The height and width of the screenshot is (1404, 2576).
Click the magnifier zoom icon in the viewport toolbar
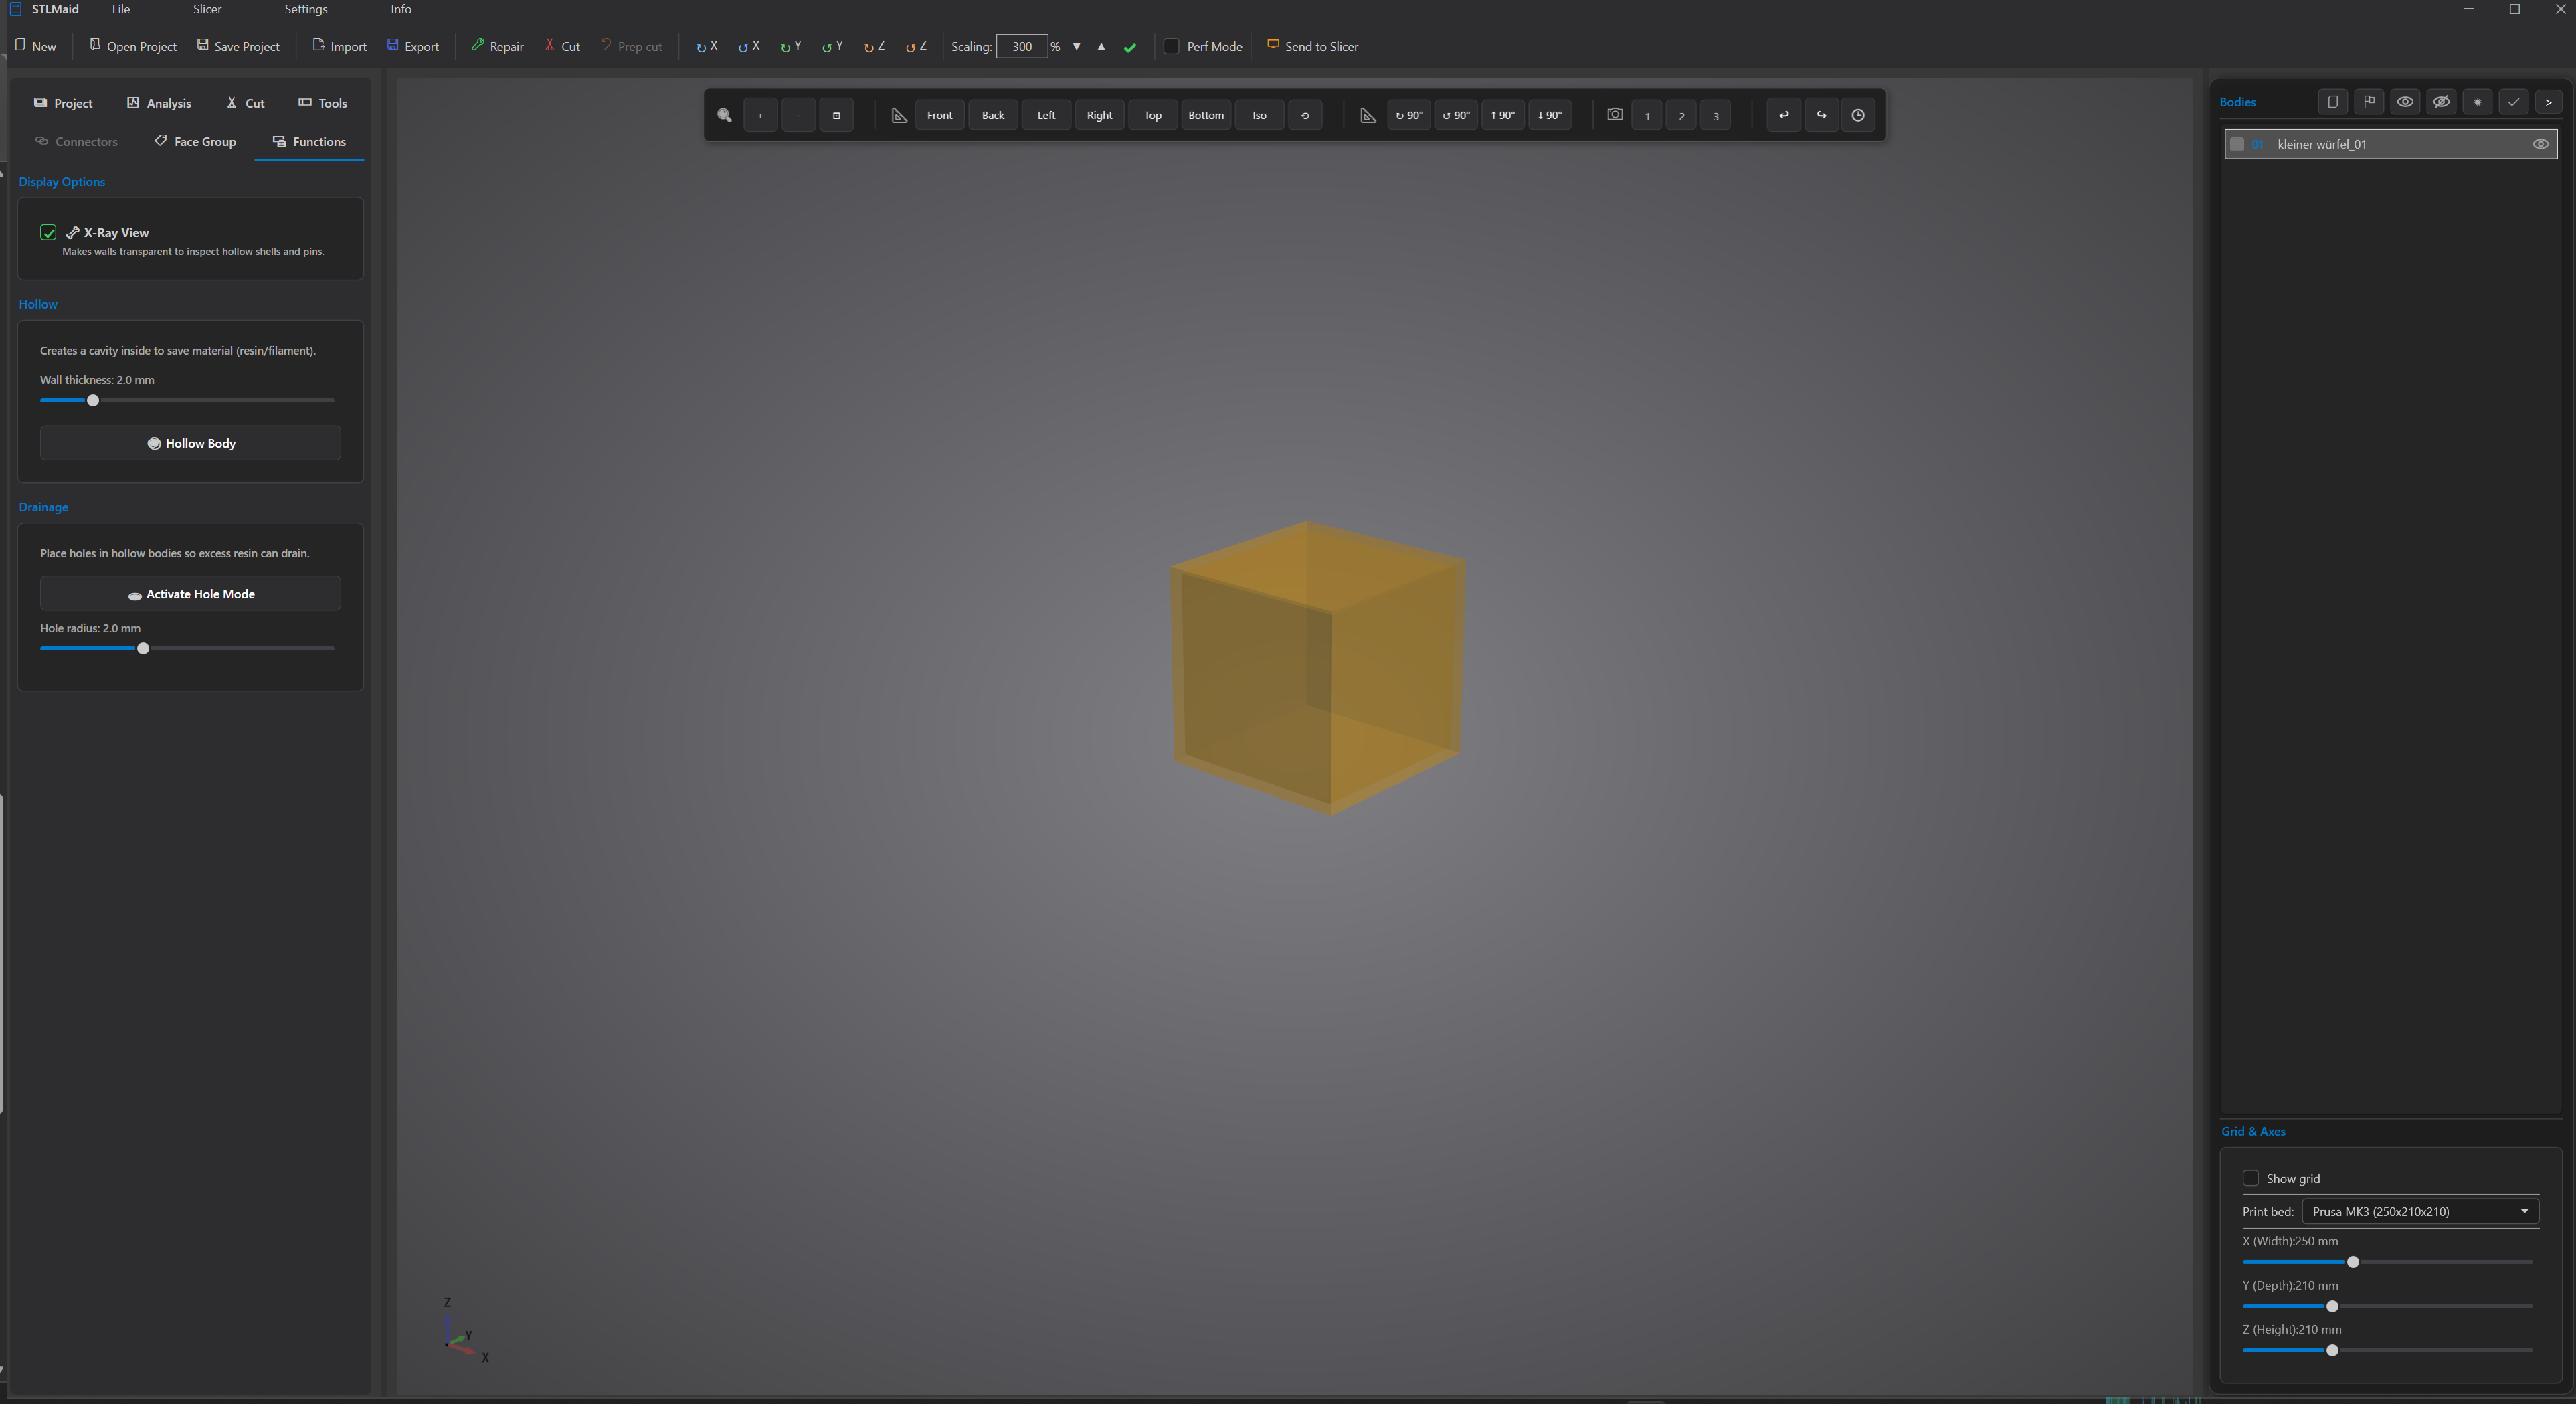coord(725,116)
